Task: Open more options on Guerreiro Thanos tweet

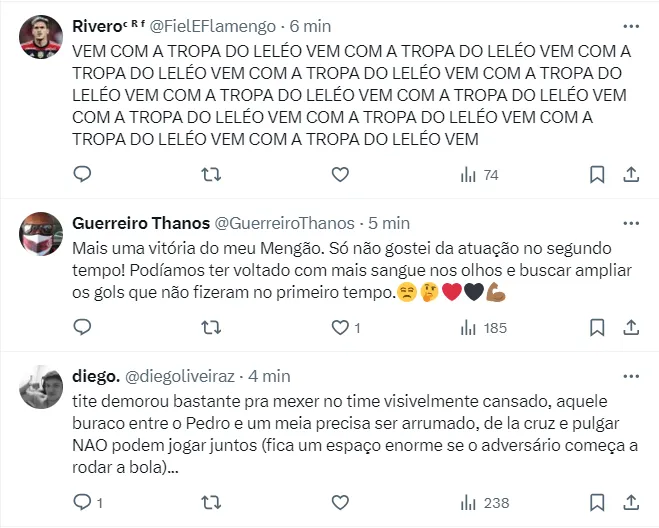Action: coord(631,222)
